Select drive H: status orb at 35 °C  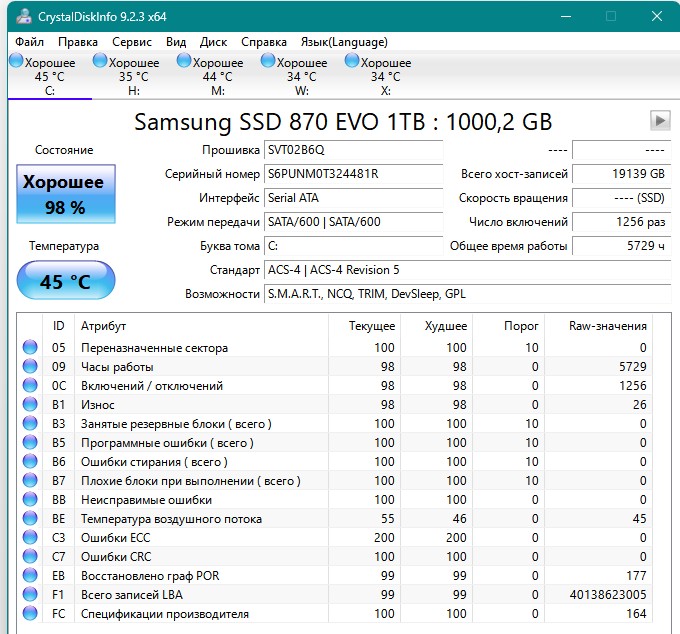[x=100, y=61]
